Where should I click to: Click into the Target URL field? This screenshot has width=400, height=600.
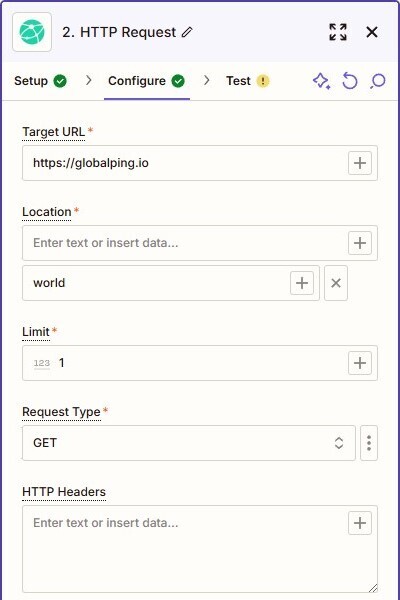point(184,163)
